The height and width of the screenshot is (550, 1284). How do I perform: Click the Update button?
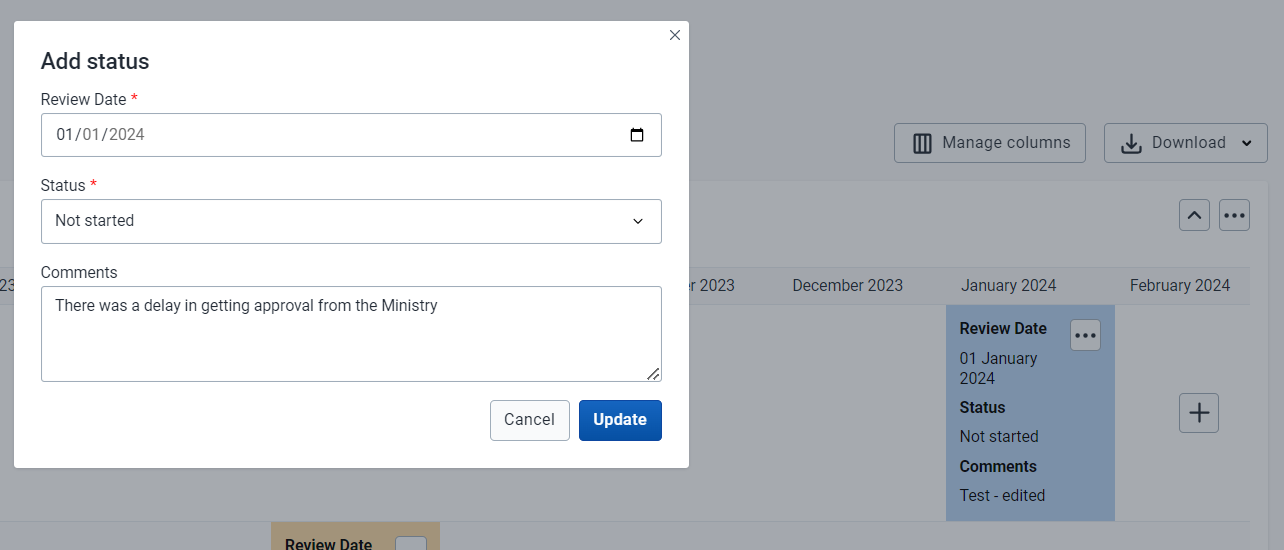(x=620, y=420)
